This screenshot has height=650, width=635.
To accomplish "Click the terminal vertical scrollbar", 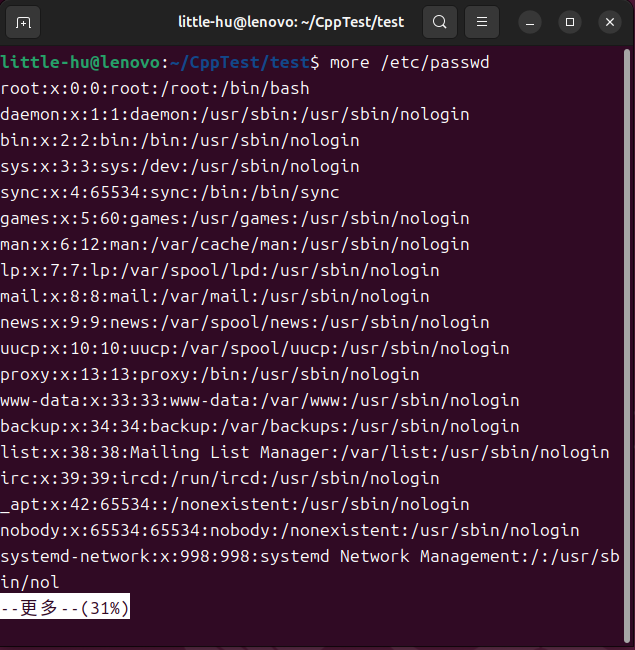I will [627, 346].
